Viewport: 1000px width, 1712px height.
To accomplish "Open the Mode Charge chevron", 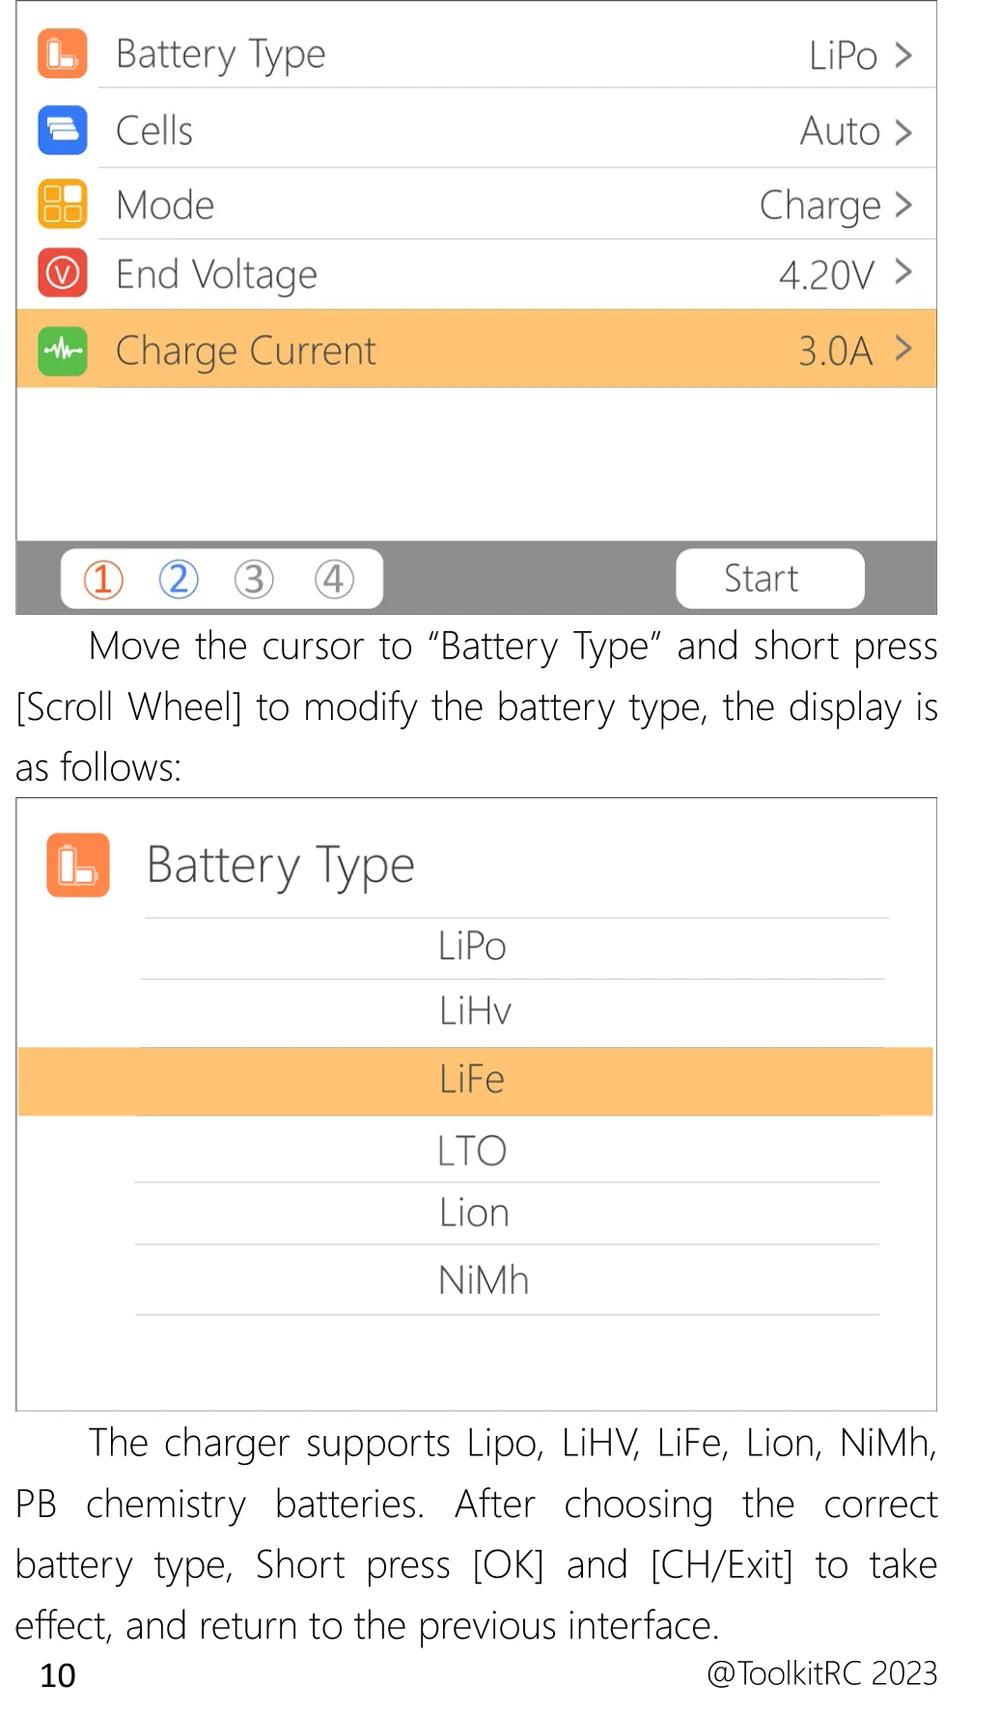I will click(903, 205).
